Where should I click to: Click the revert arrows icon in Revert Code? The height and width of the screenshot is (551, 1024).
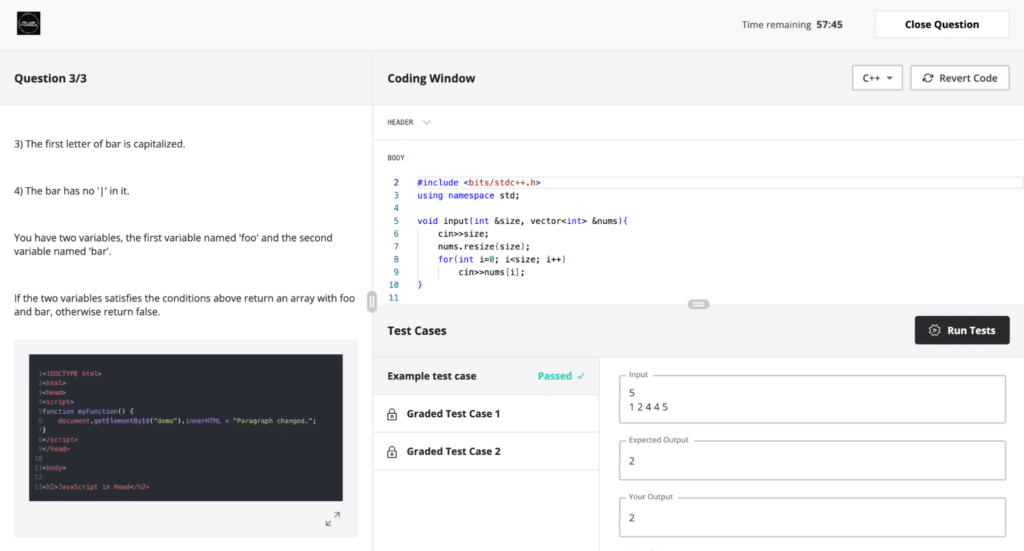pyautogui.click(x=927, y=78)
